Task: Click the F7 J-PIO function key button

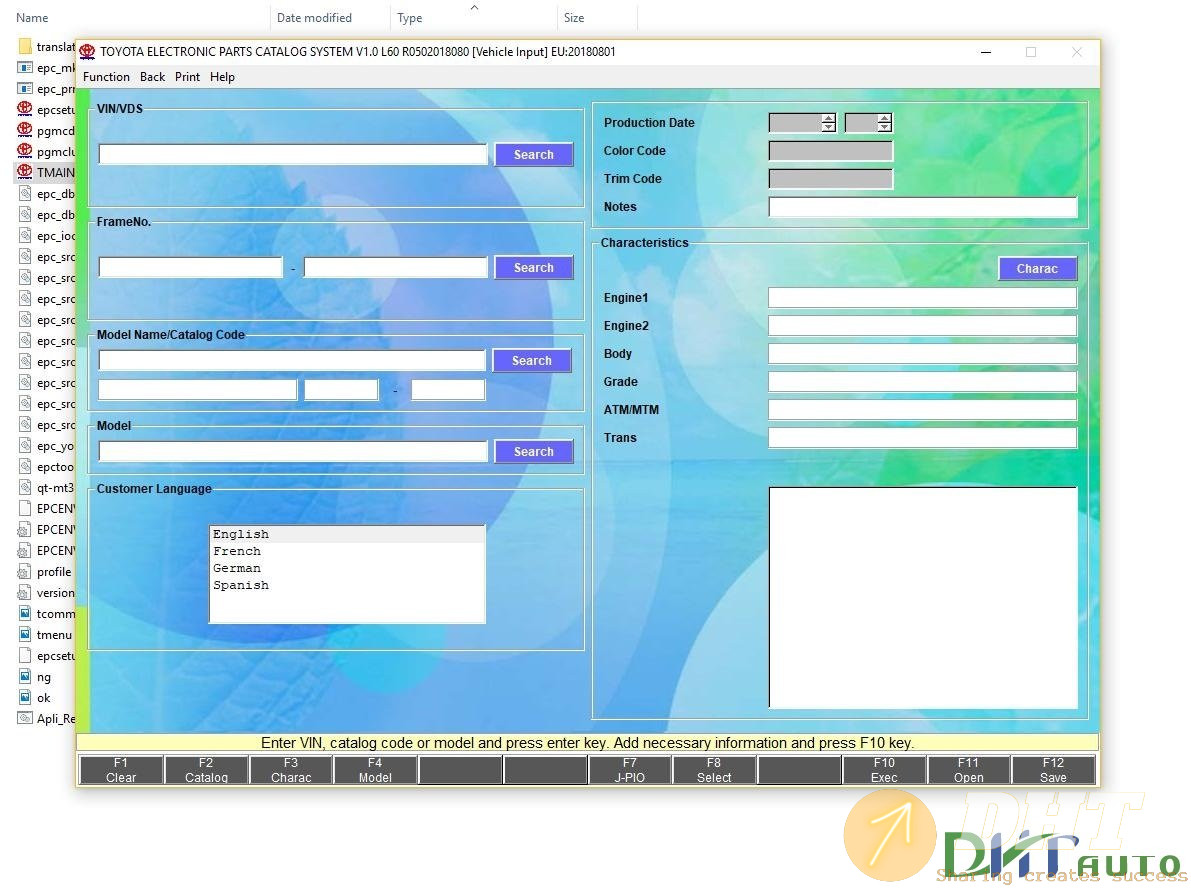Action: pyautogui.click(x=630, y=769)
